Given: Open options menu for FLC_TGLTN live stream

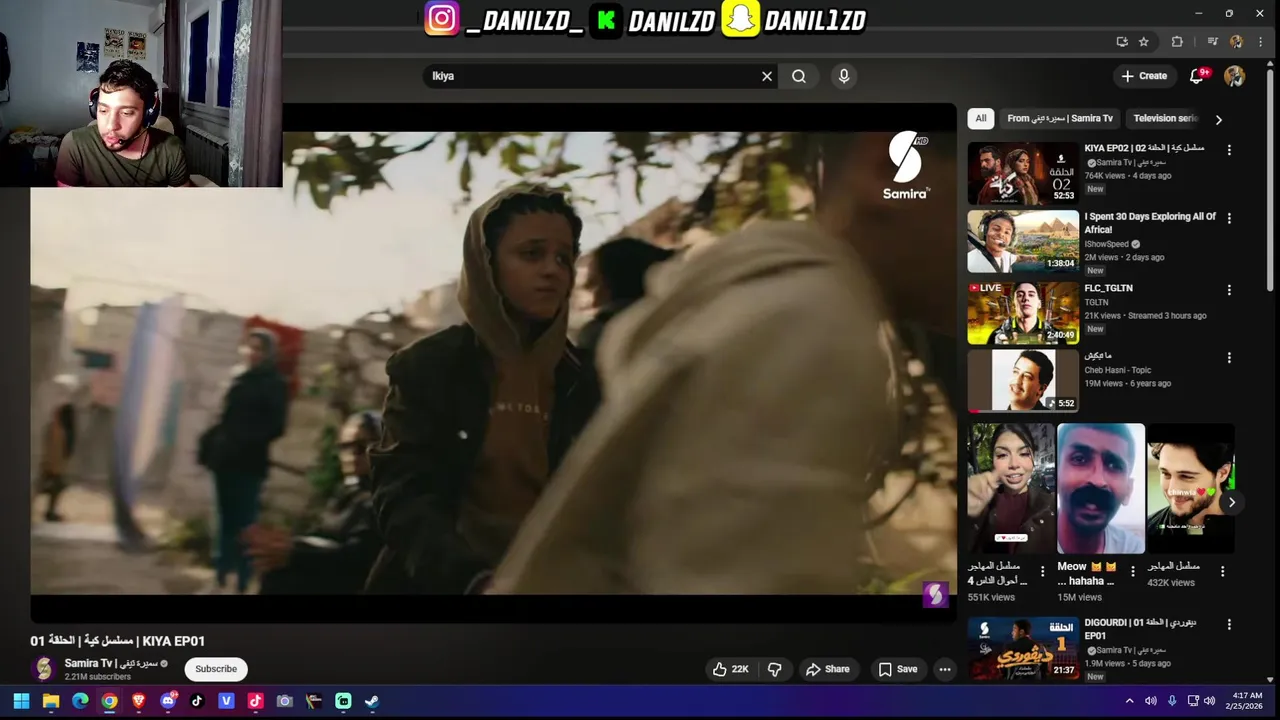Looking at the screenshot, I should (x=1229, y=290).
